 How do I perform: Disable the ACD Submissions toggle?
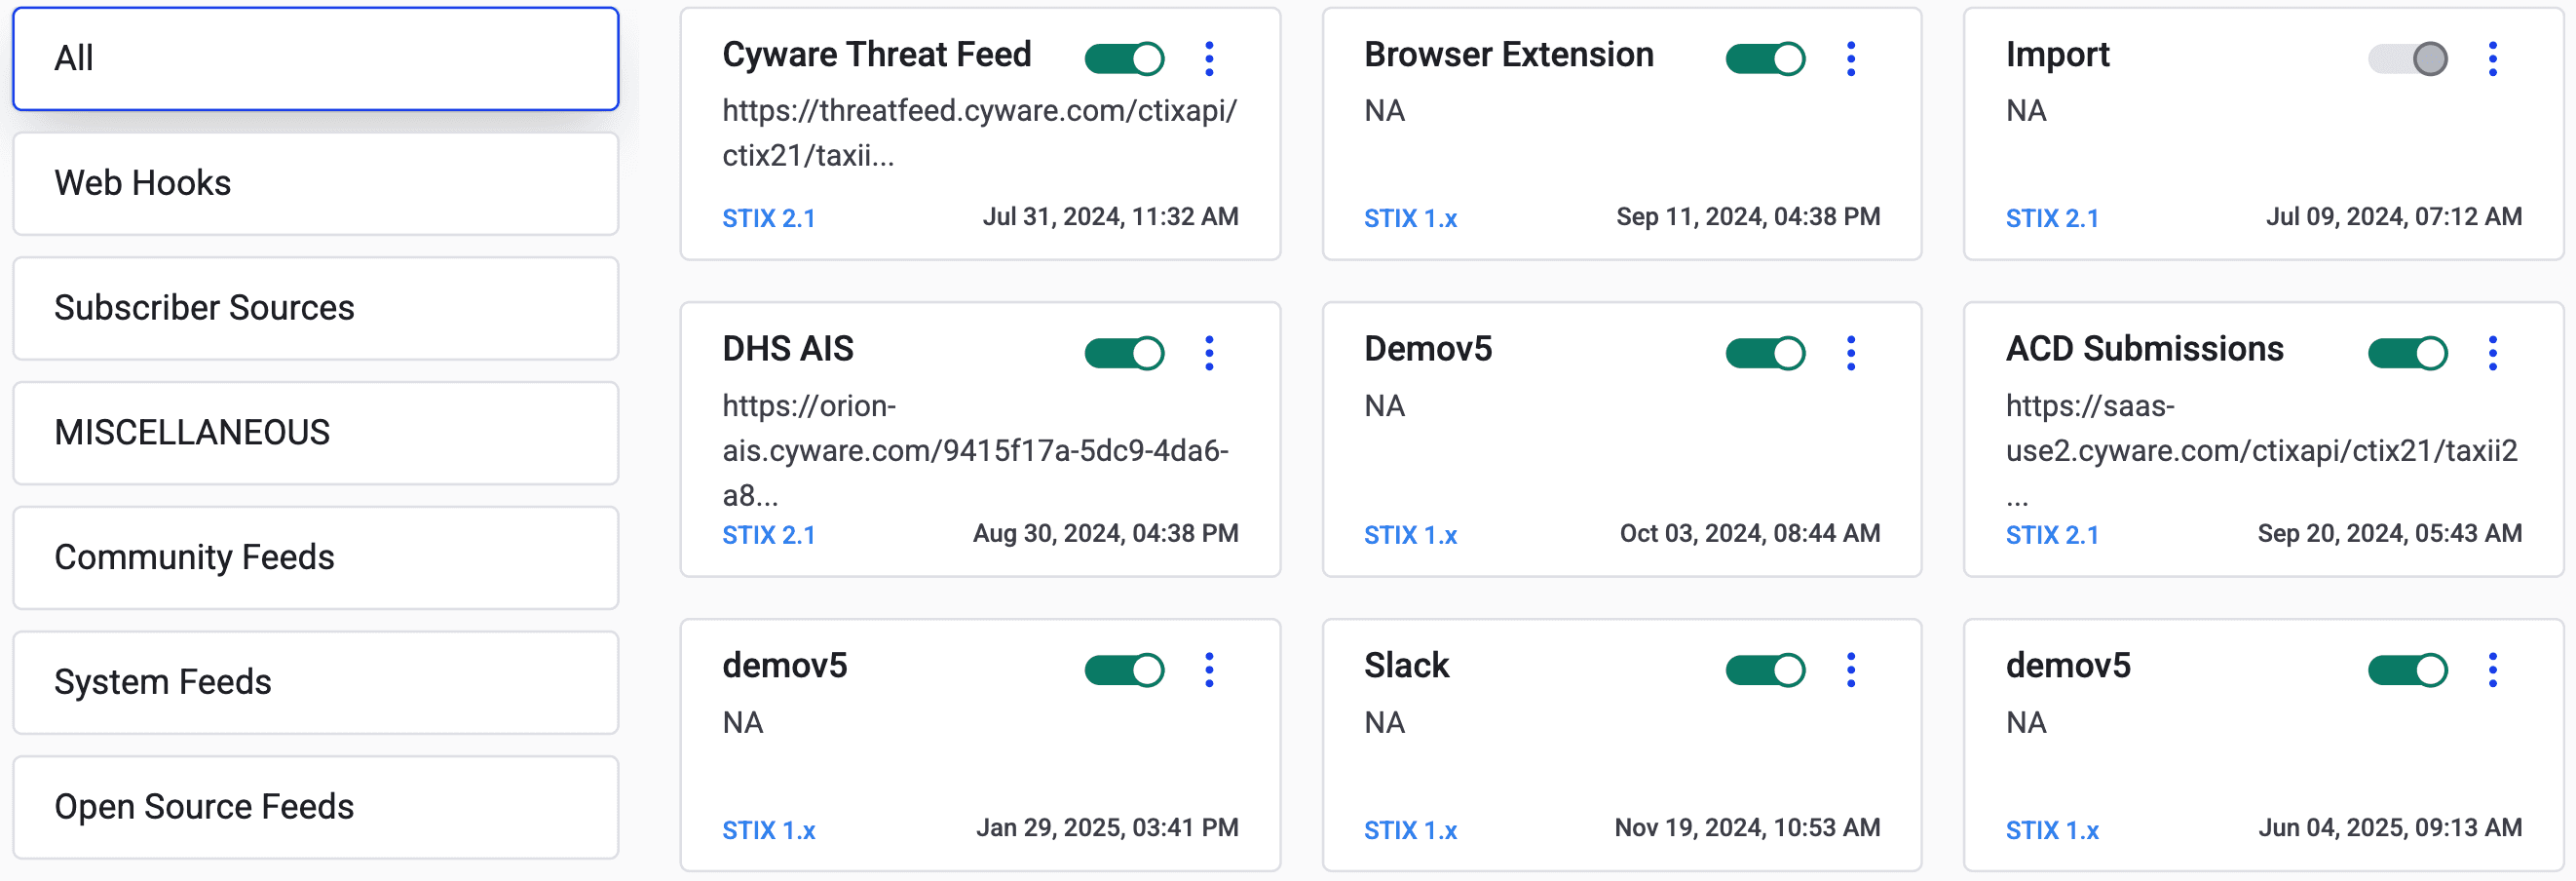pyautogui.click(x=2407, y=353)
